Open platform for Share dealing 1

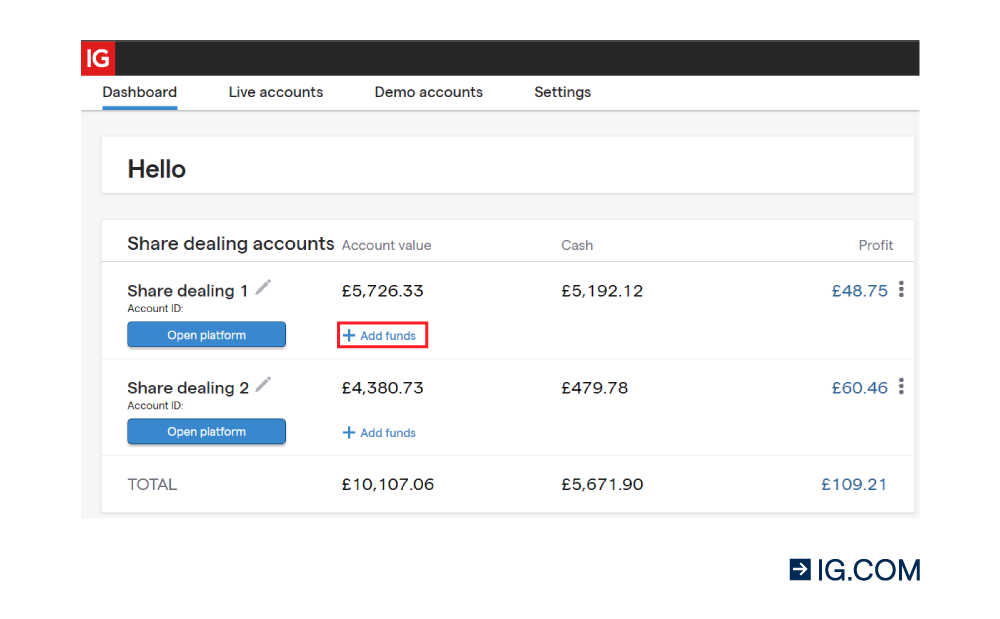pos(206,334)
